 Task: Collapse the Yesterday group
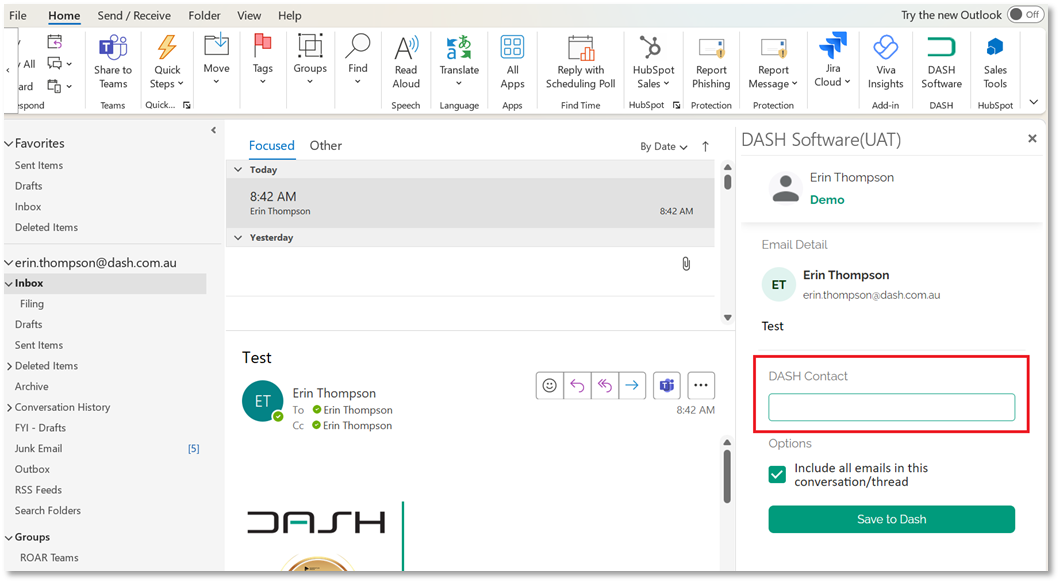[238, 238]
